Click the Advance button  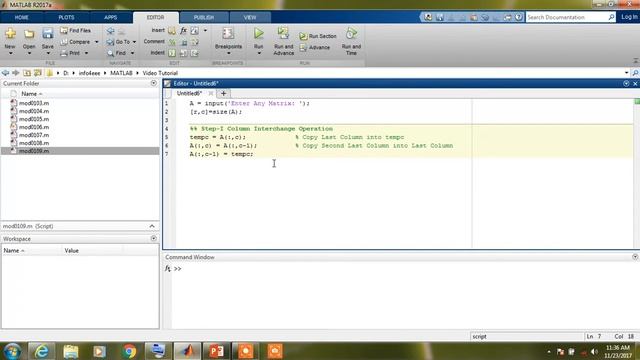coord(315,47)
